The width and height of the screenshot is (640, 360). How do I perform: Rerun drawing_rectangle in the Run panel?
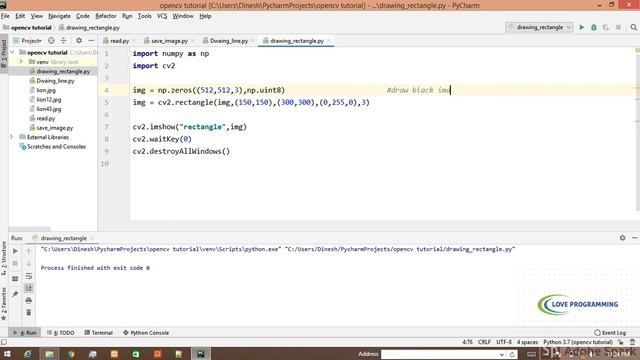pos(15,251)
